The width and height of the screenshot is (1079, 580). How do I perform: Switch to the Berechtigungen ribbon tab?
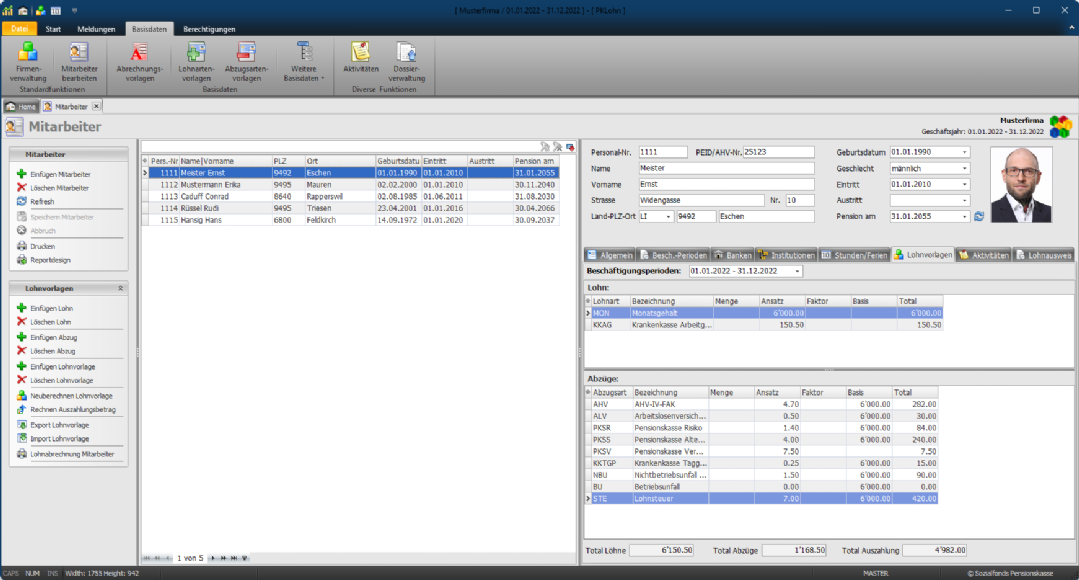click(x=207, y=29)
